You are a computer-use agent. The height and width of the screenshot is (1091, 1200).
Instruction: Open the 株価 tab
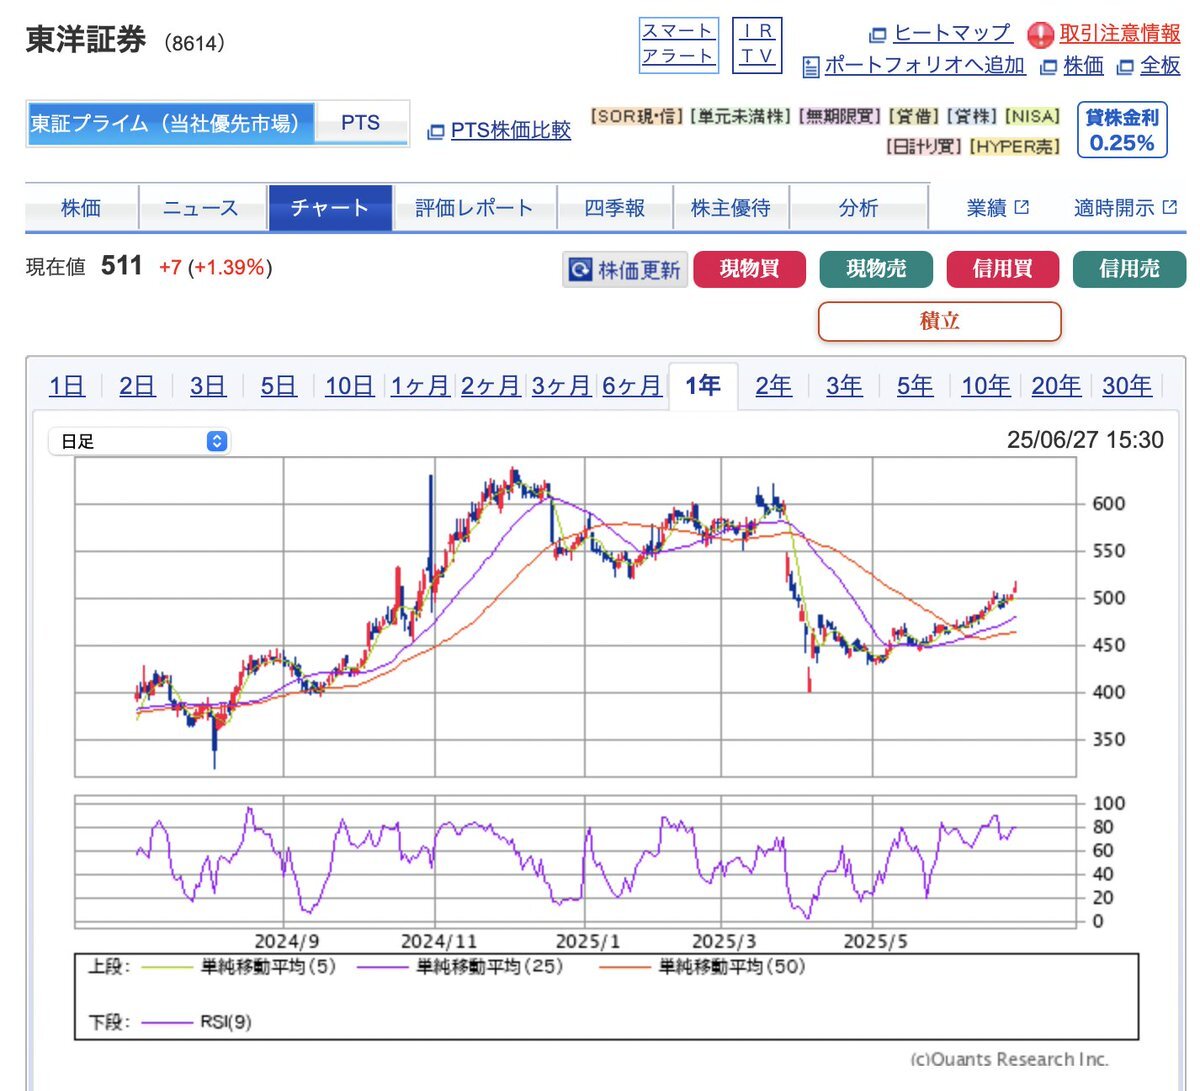coord(81,208)
